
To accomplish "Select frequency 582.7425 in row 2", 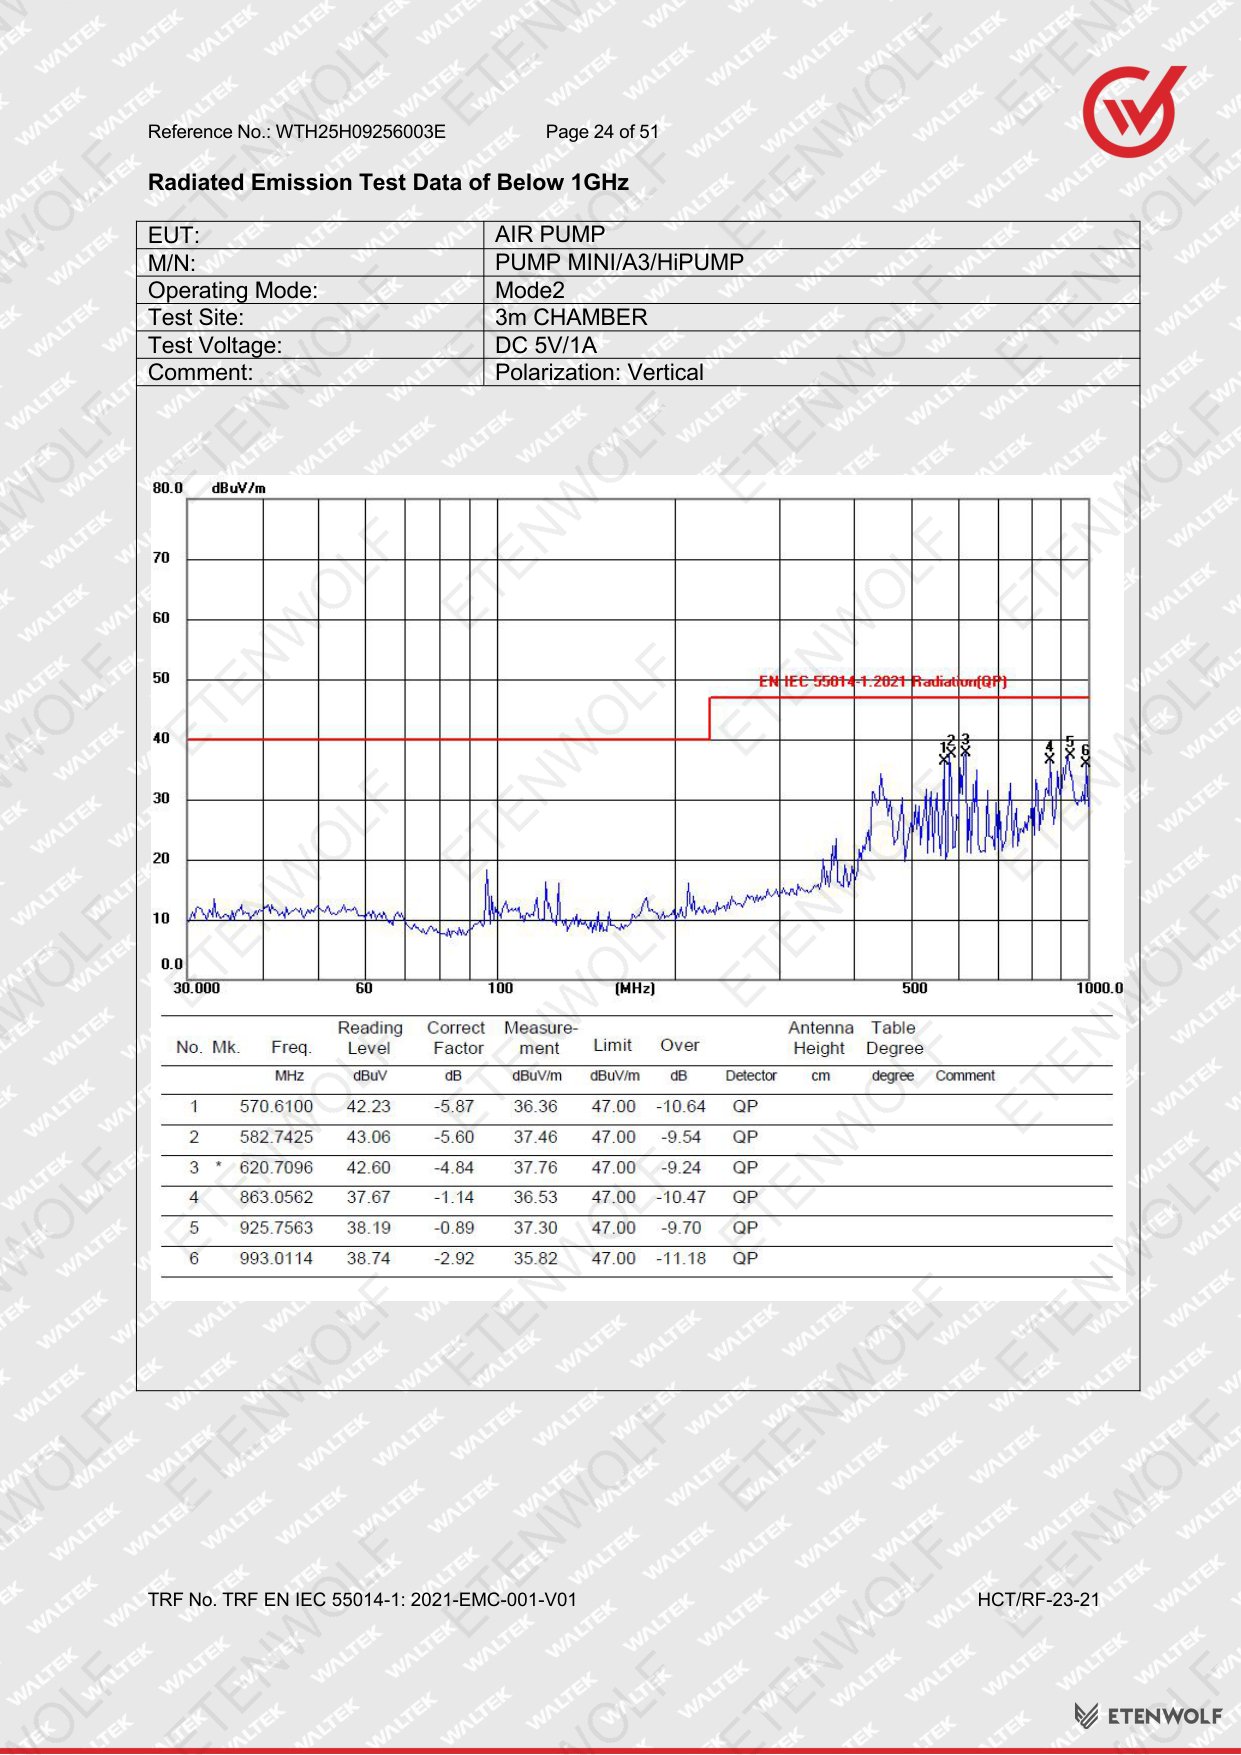I will (276, 1137).
